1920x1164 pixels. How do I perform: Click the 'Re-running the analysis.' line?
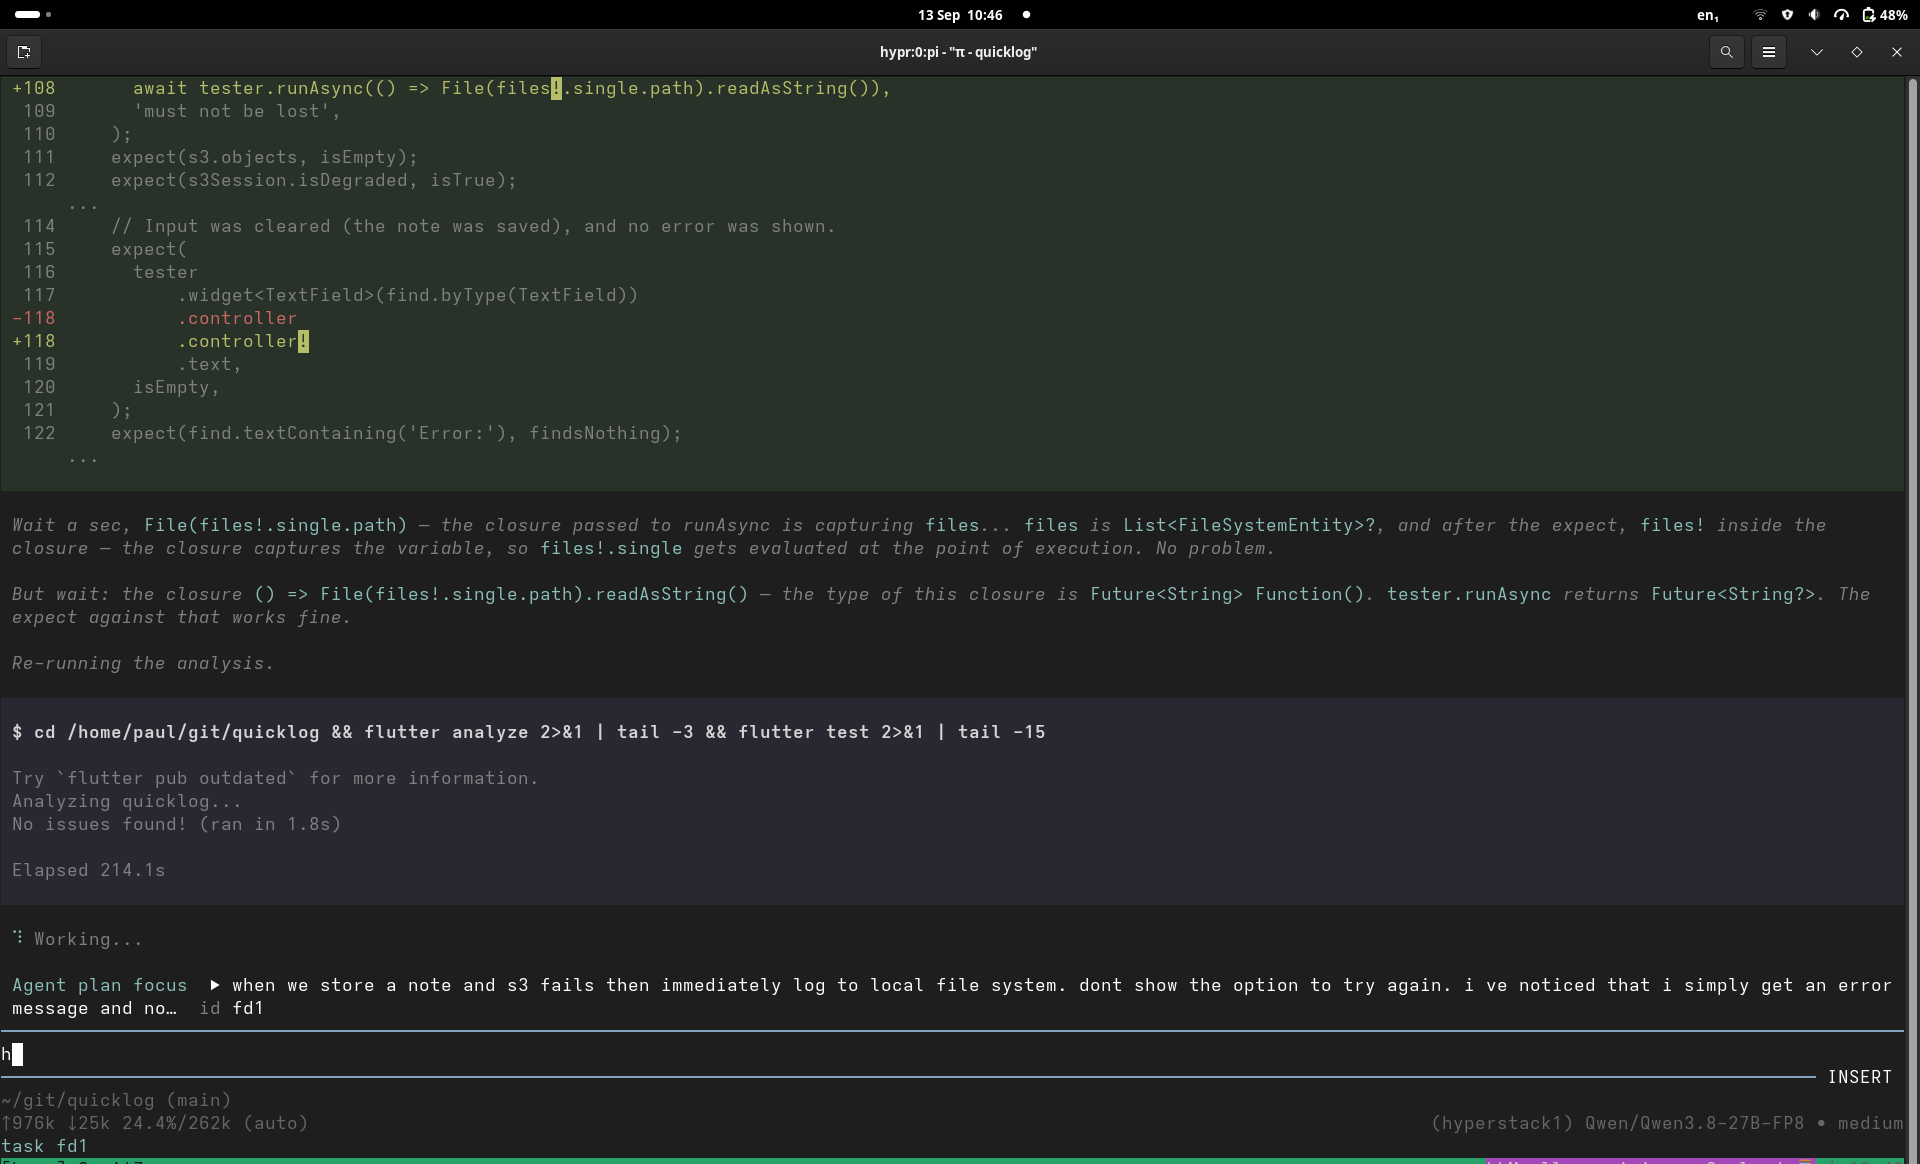[142, 663]
